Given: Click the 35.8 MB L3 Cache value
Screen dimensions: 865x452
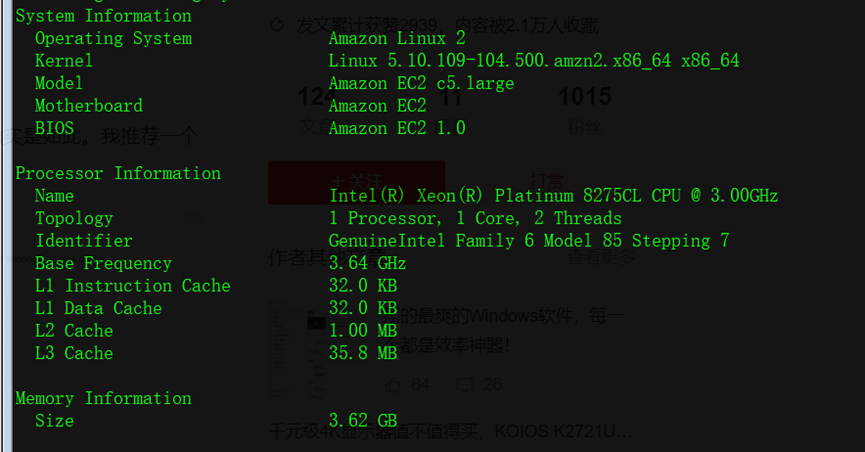Looking at the screenshot, I should tap(363, 353).
